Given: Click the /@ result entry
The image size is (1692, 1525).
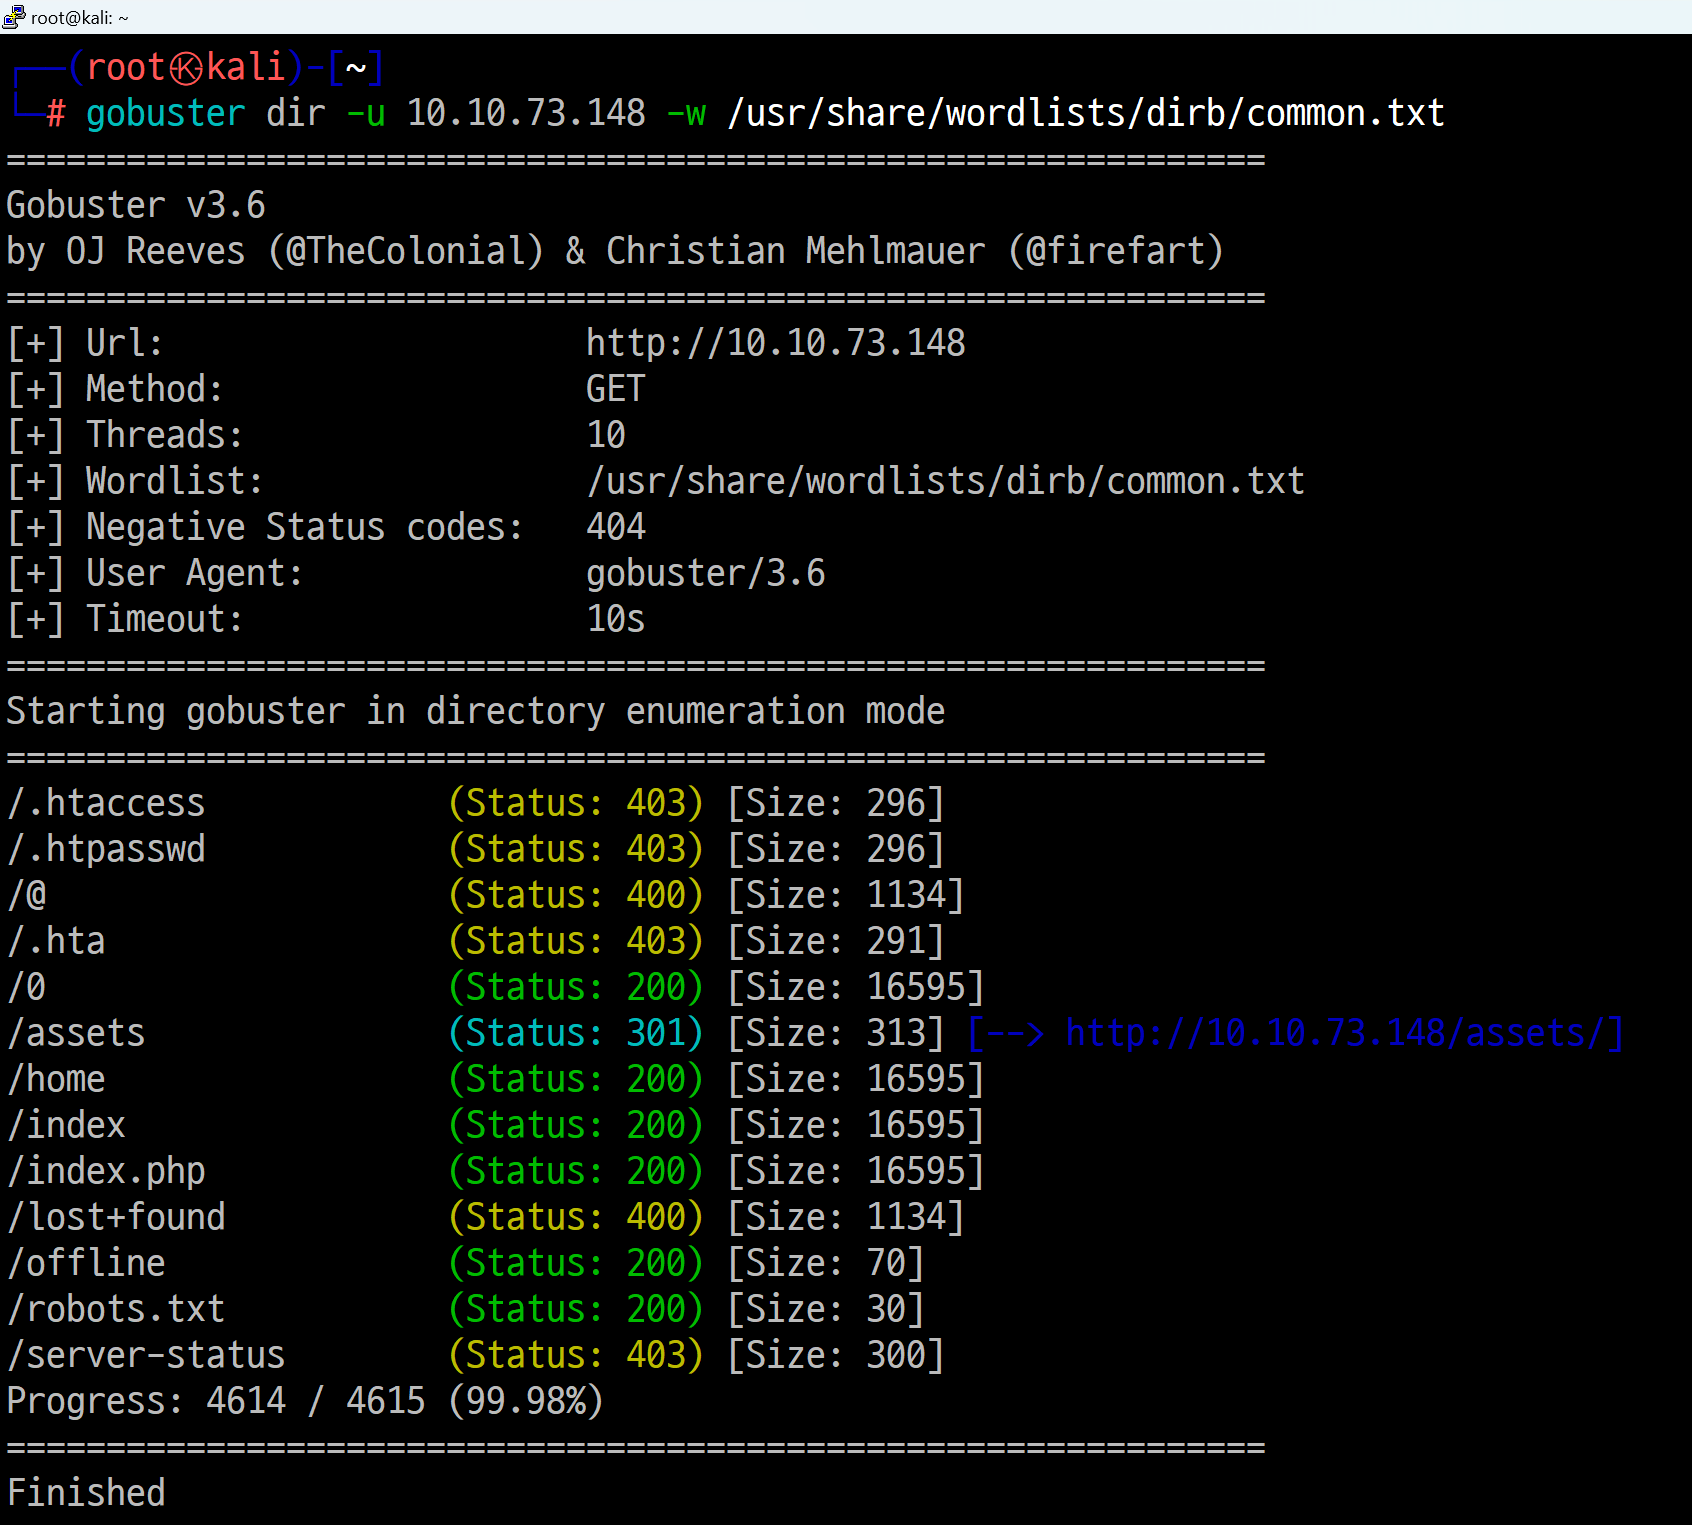Looking at the screenshot, I should coord(27,895).
